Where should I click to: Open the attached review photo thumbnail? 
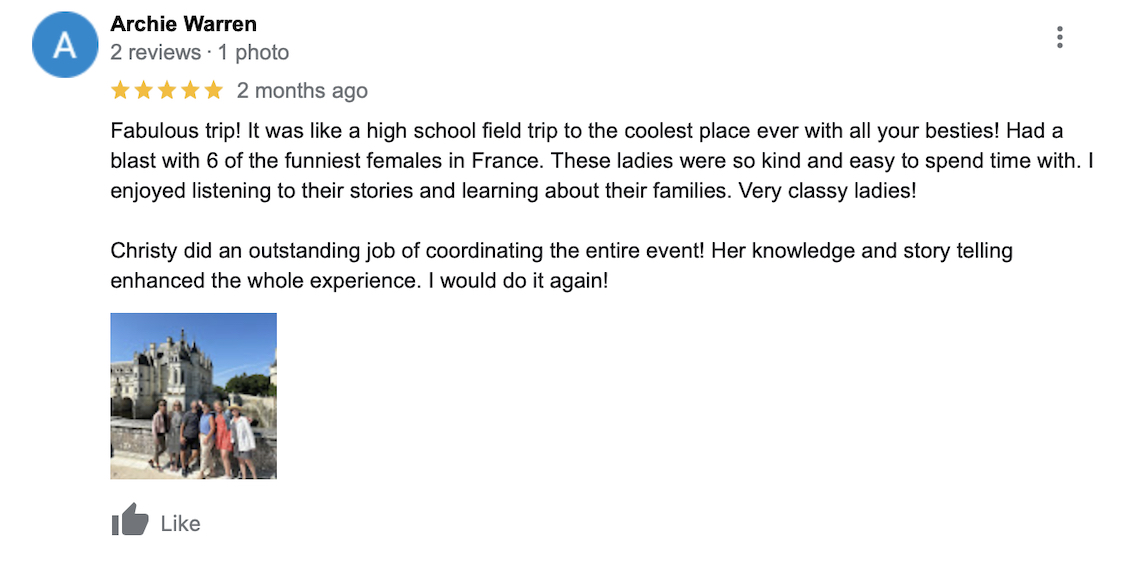coord(194,396)
